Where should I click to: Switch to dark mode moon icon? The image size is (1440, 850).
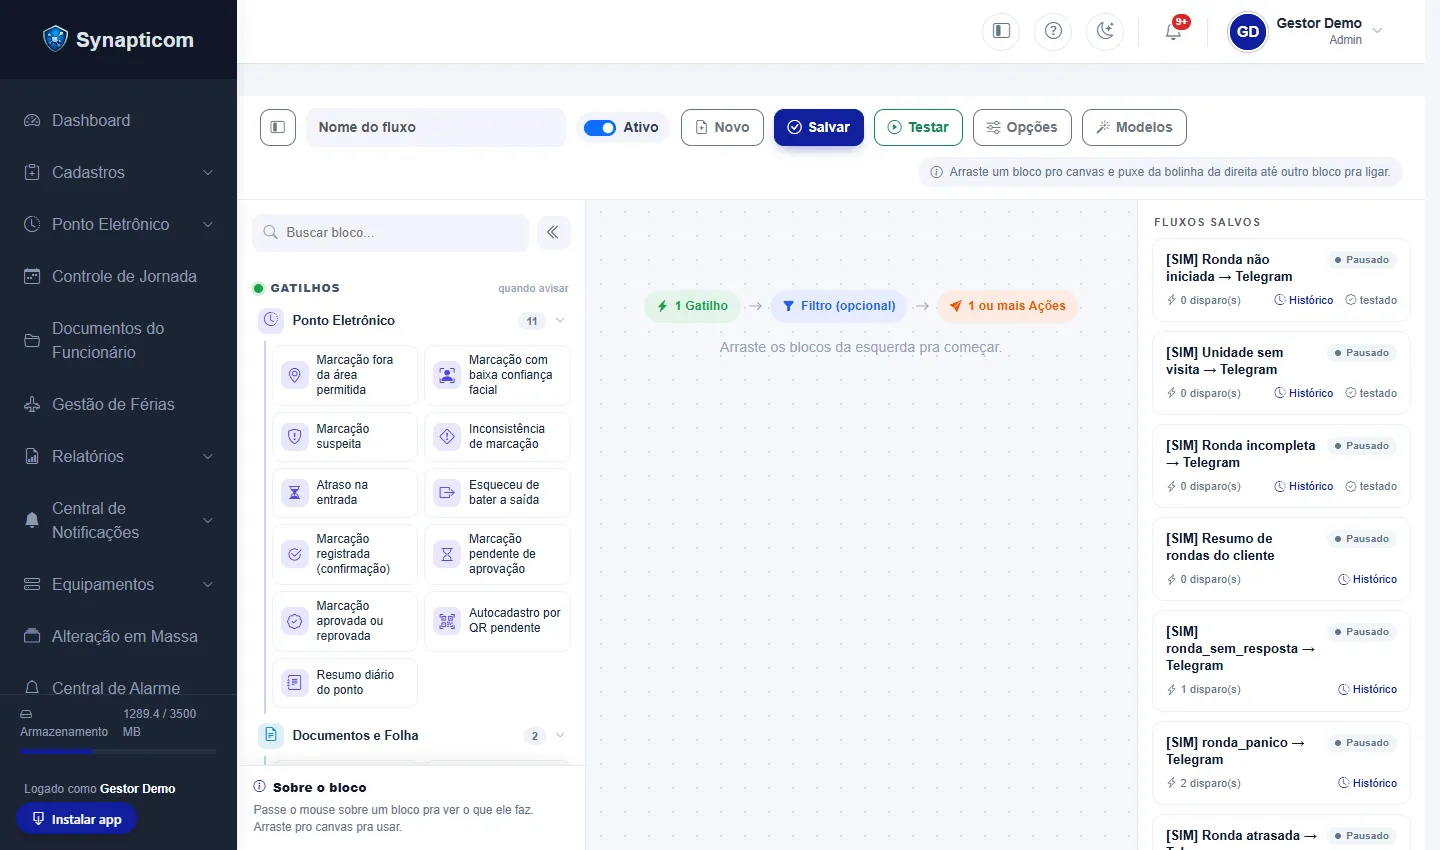[x=1105, y=31]
